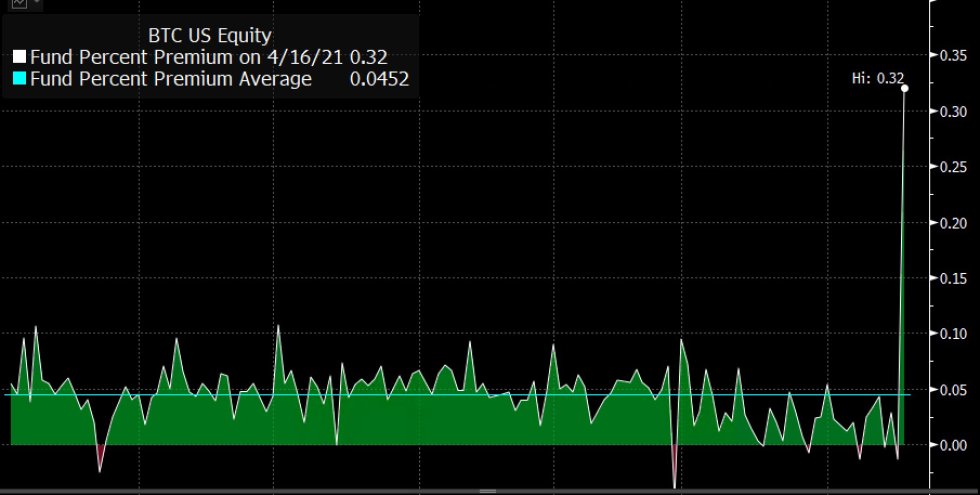Click the 0.0452 average value in legend

(x=379, y=79)
